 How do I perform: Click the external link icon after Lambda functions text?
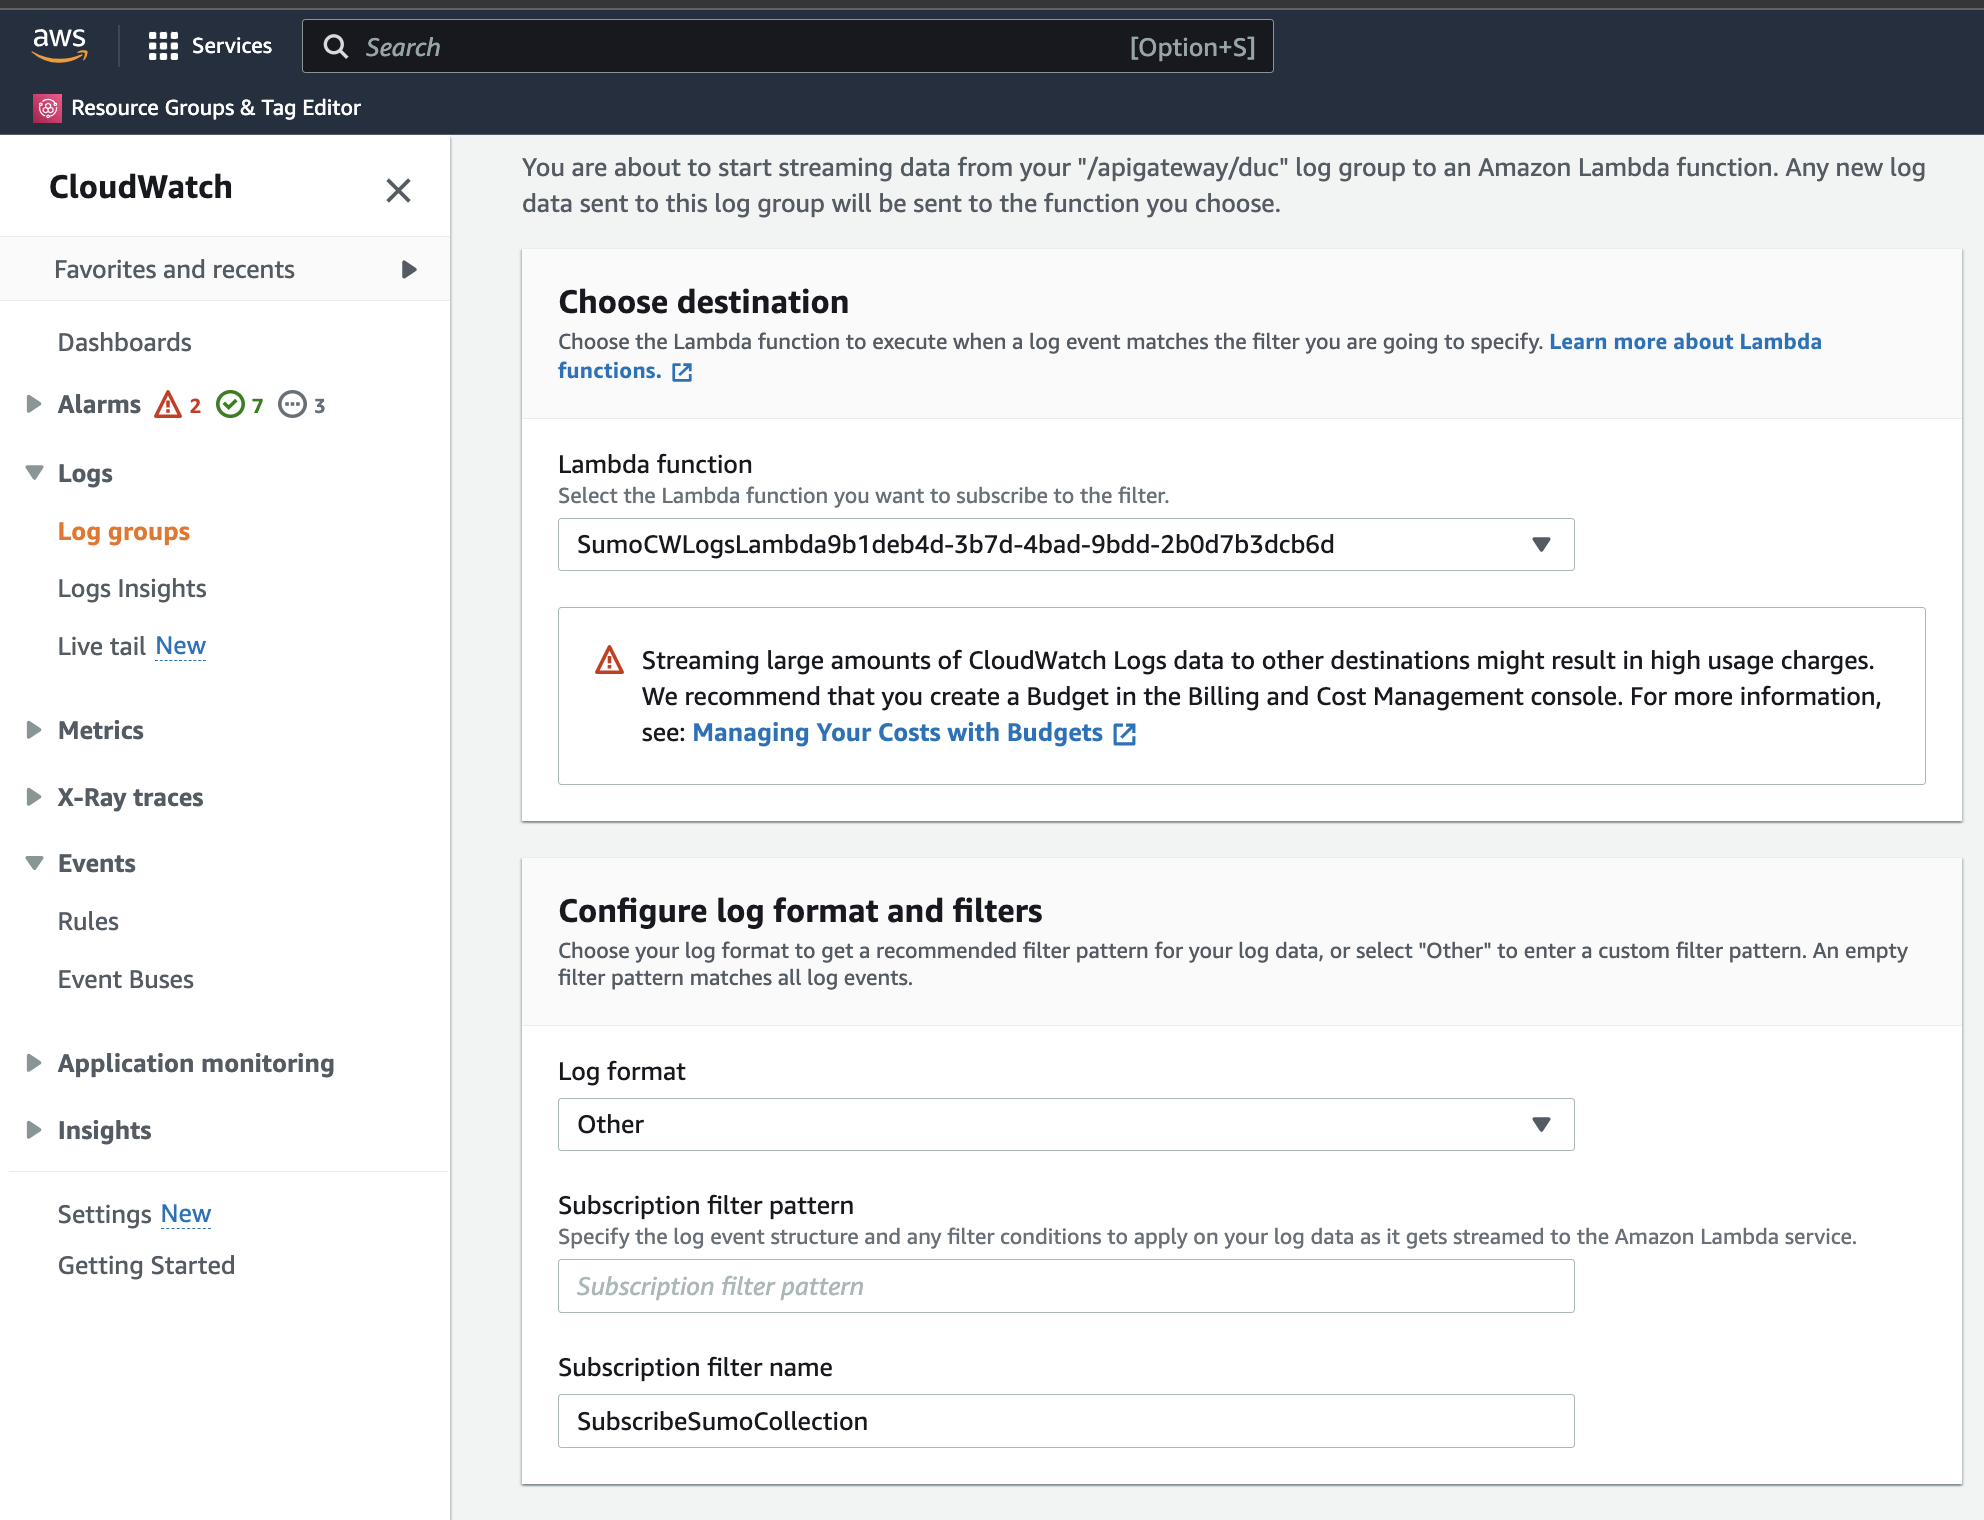coord(681,371)
